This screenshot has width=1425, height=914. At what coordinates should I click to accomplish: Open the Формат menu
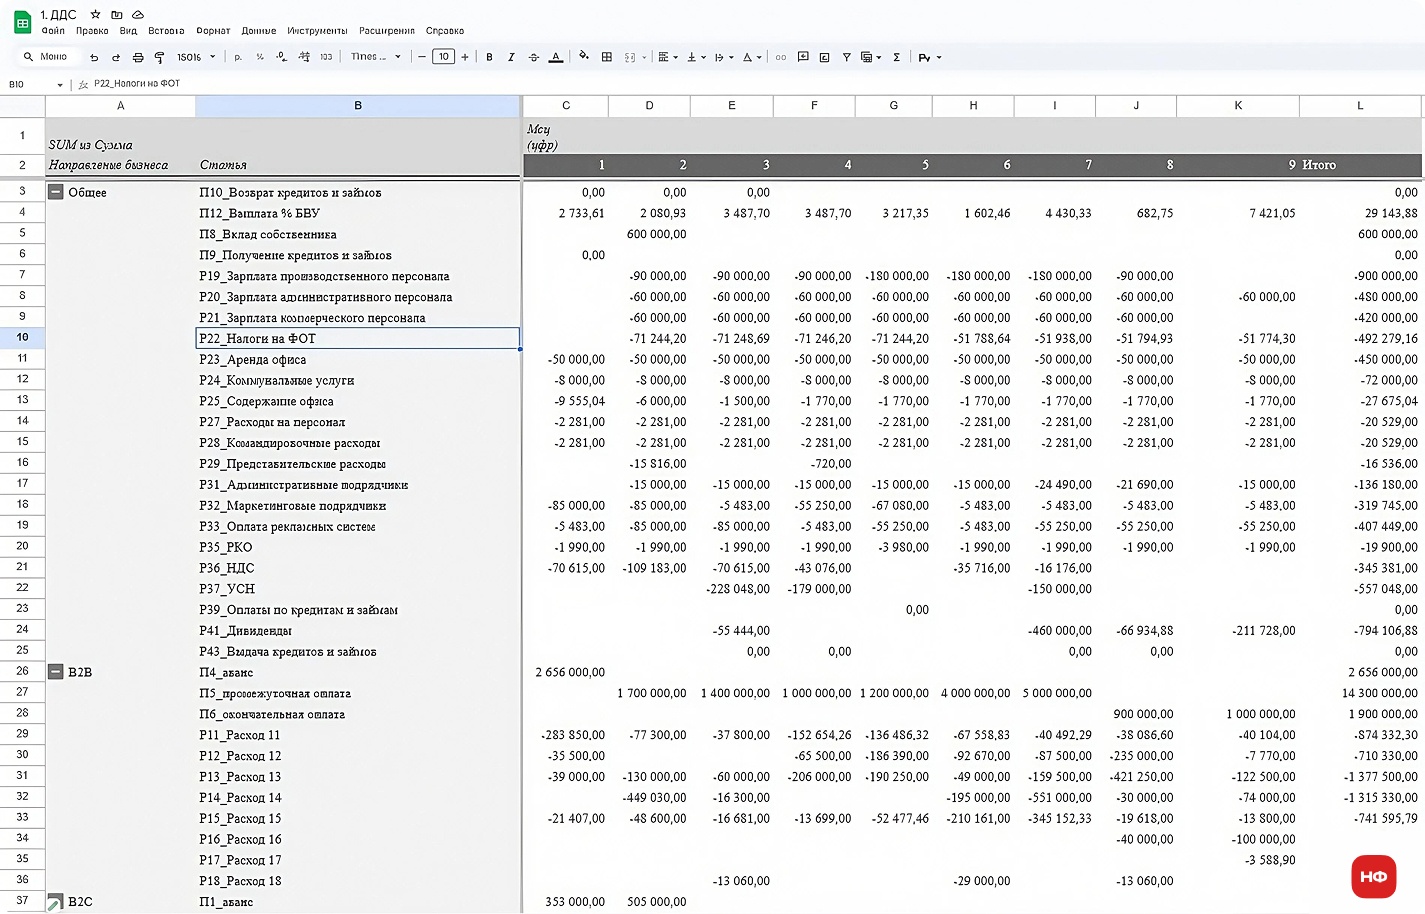click(213, 31)
